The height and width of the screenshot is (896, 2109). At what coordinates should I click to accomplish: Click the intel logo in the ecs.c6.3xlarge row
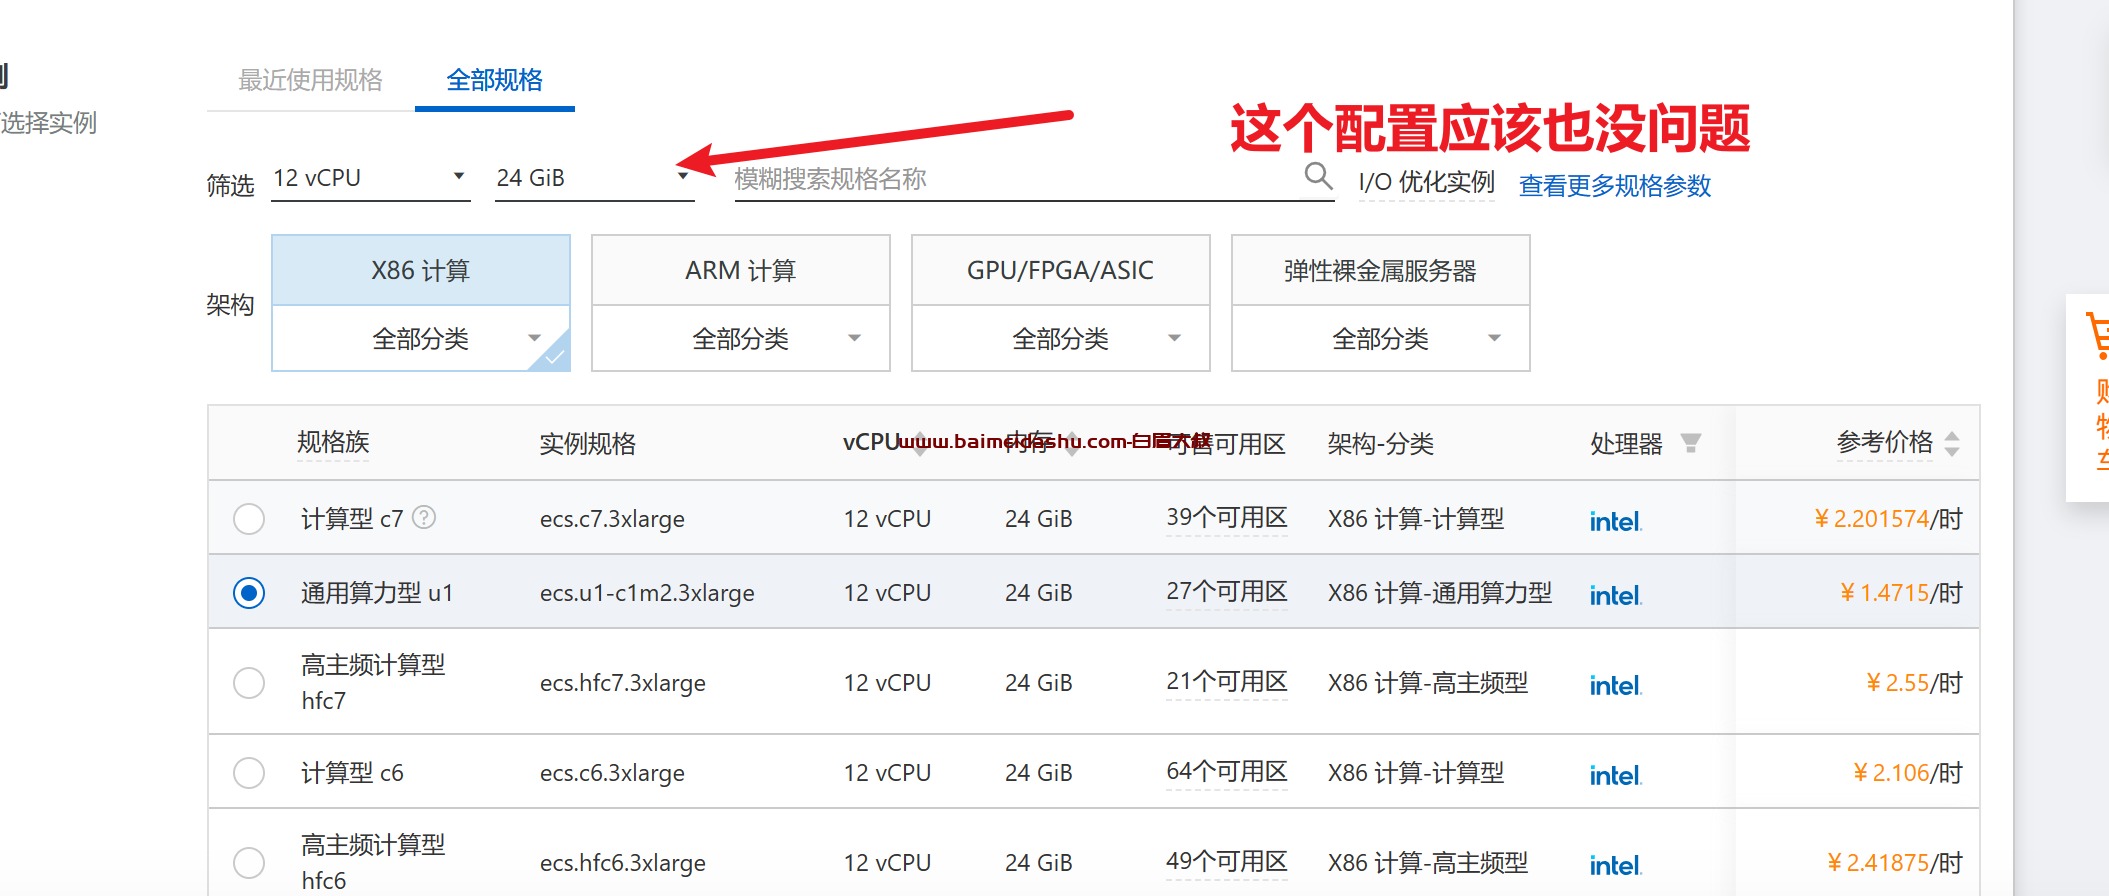1615,775
